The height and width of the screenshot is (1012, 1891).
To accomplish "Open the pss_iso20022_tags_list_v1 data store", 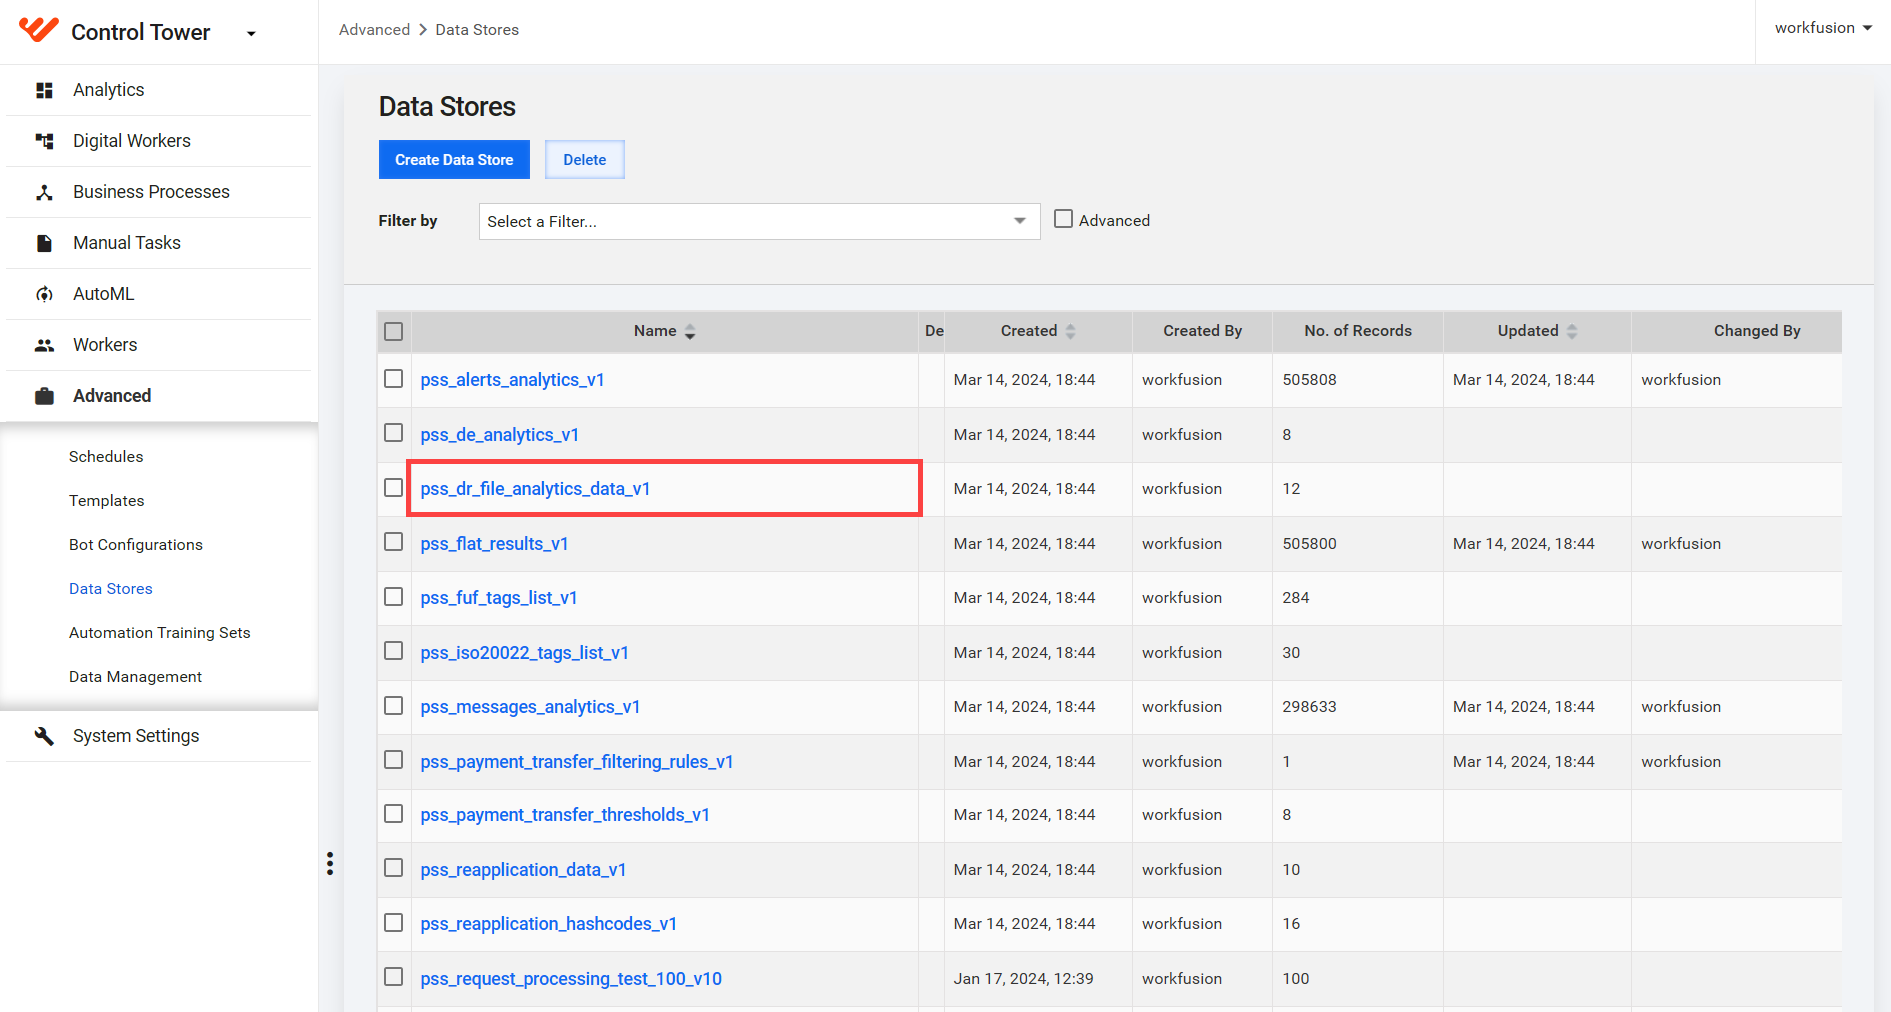I will point(525,653).
